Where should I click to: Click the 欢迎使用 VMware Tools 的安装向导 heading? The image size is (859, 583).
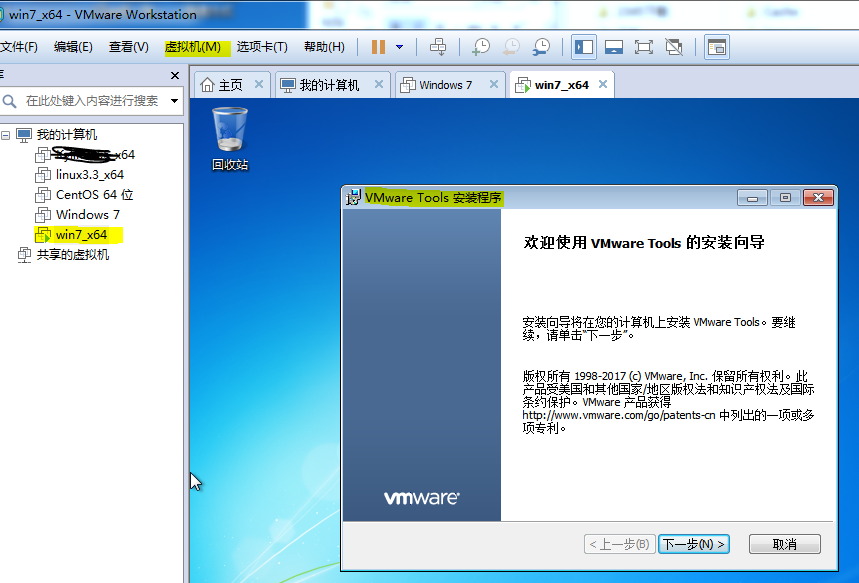(x=644, y=243)
